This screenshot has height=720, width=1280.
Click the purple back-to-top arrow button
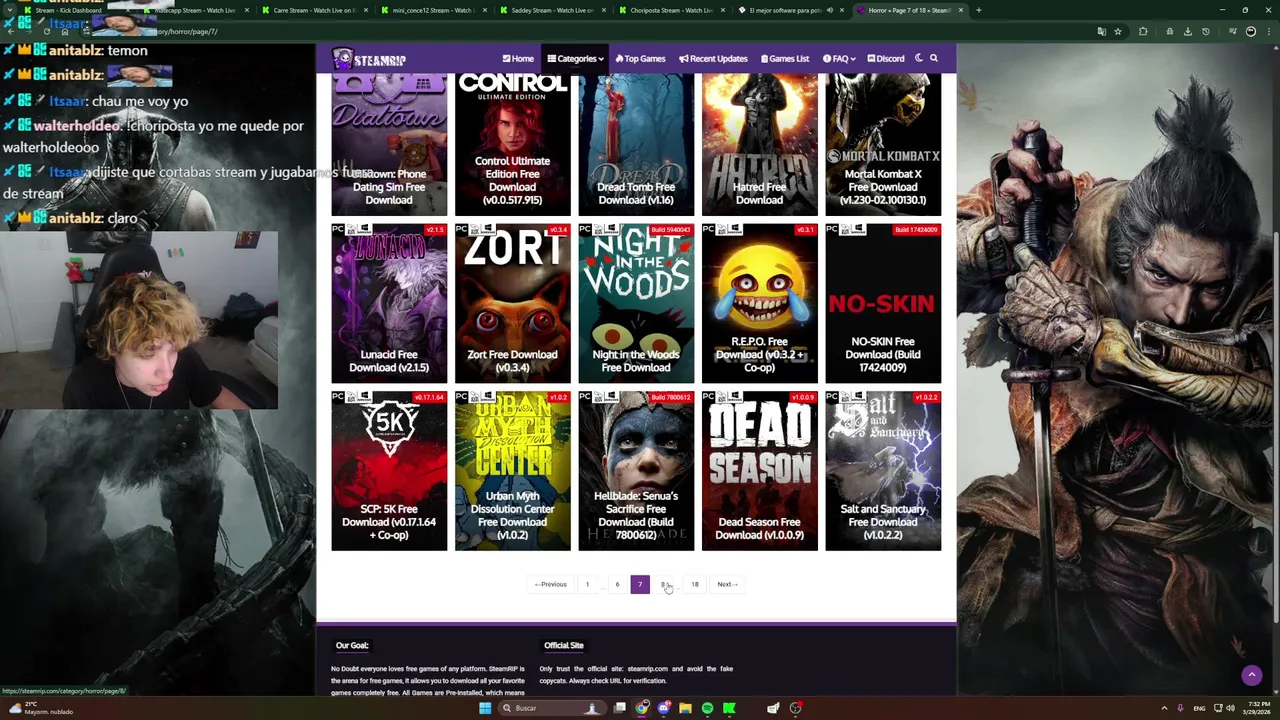pyautogui.click(x=1251, y=675)
